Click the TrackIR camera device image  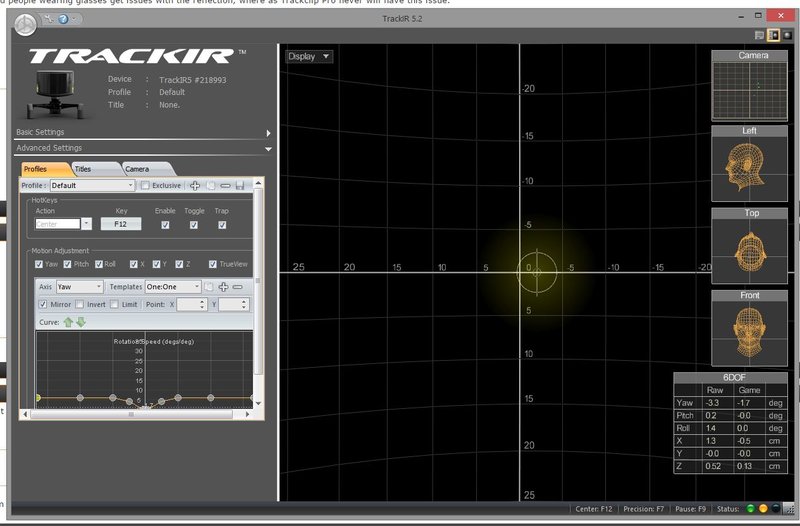click(x=55, y=94)
